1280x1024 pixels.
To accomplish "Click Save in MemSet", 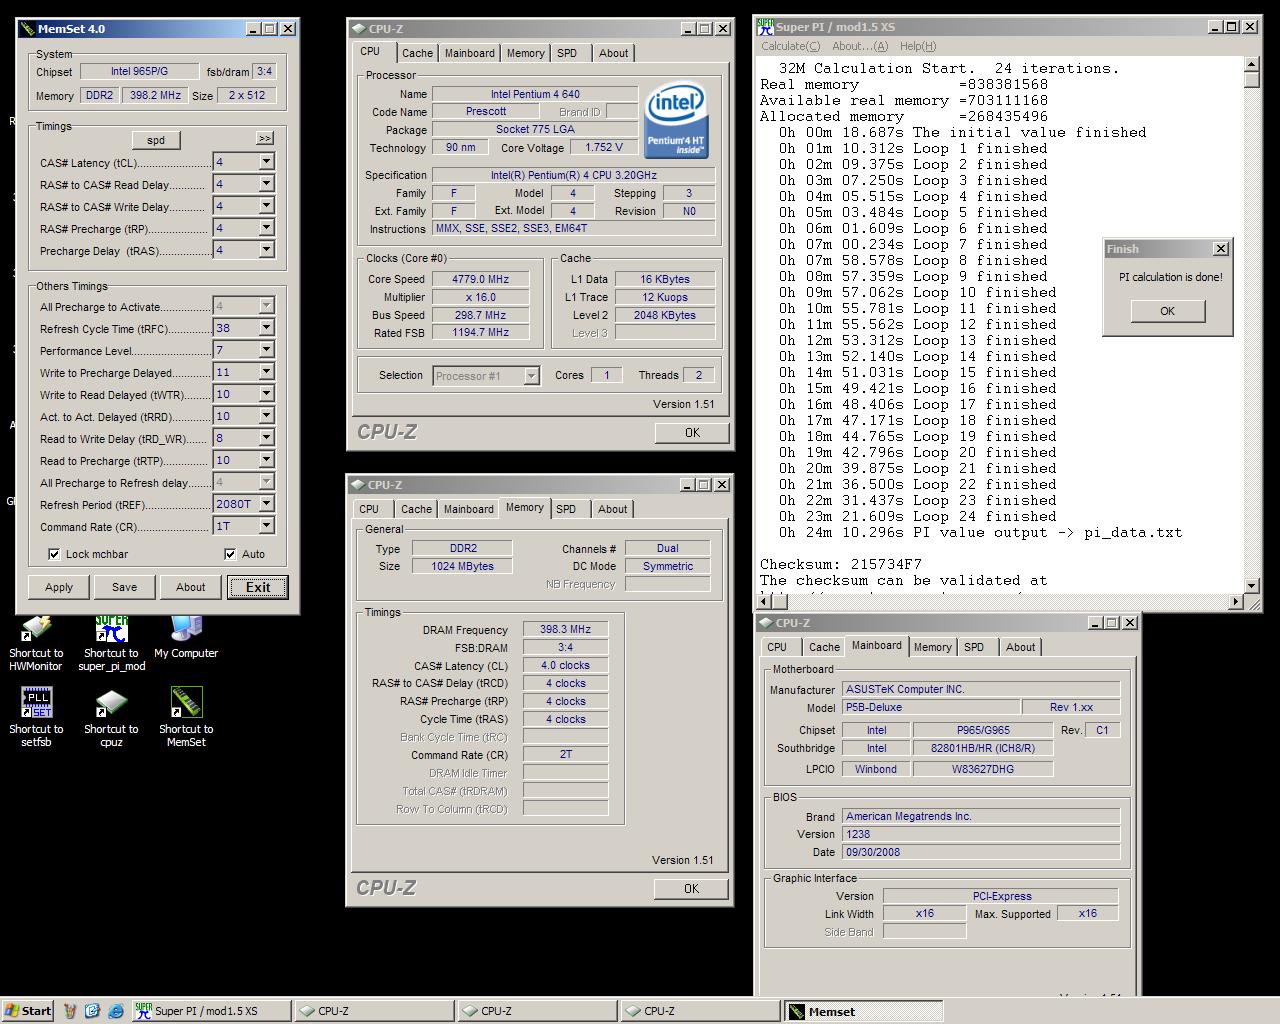I will click(125, 587).
